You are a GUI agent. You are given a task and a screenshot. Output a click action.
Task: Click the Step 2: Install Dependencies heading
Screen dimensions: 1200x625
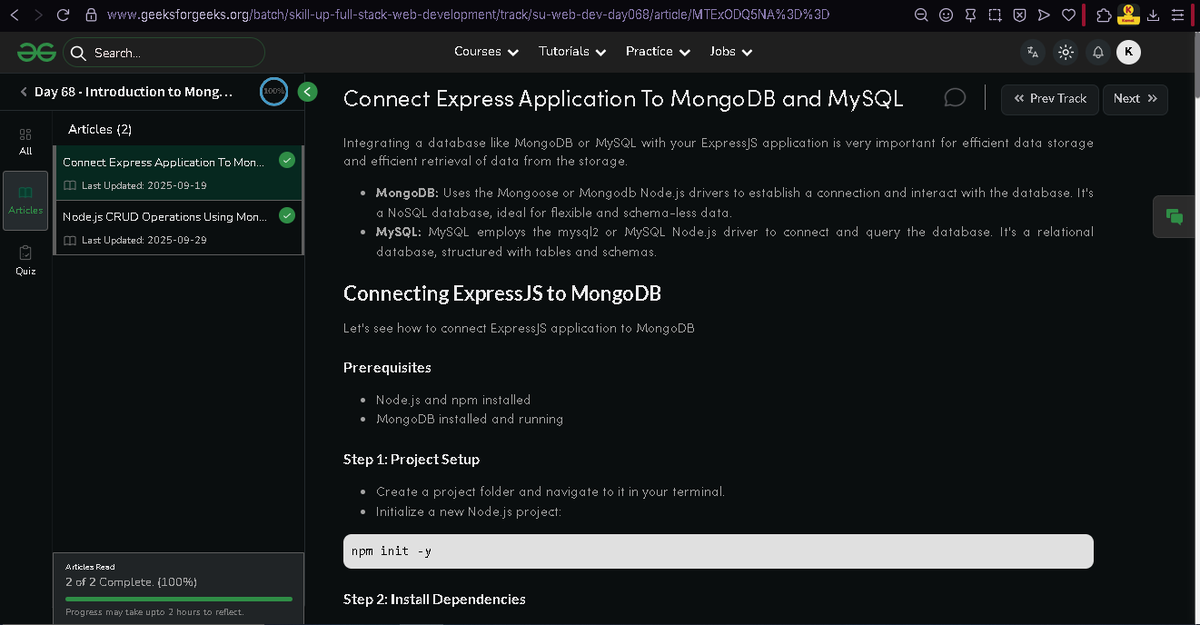tap(434, 599)
